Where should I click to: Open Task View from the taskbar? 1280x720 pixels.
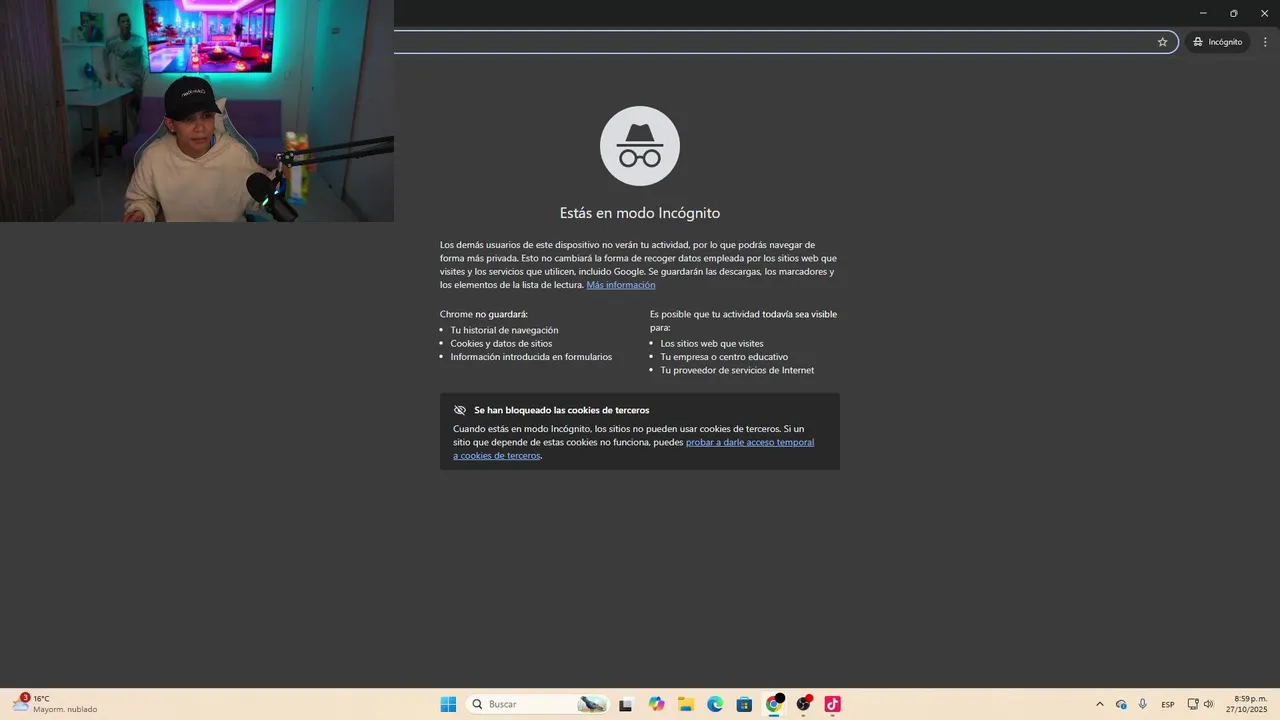coord(626,704)
